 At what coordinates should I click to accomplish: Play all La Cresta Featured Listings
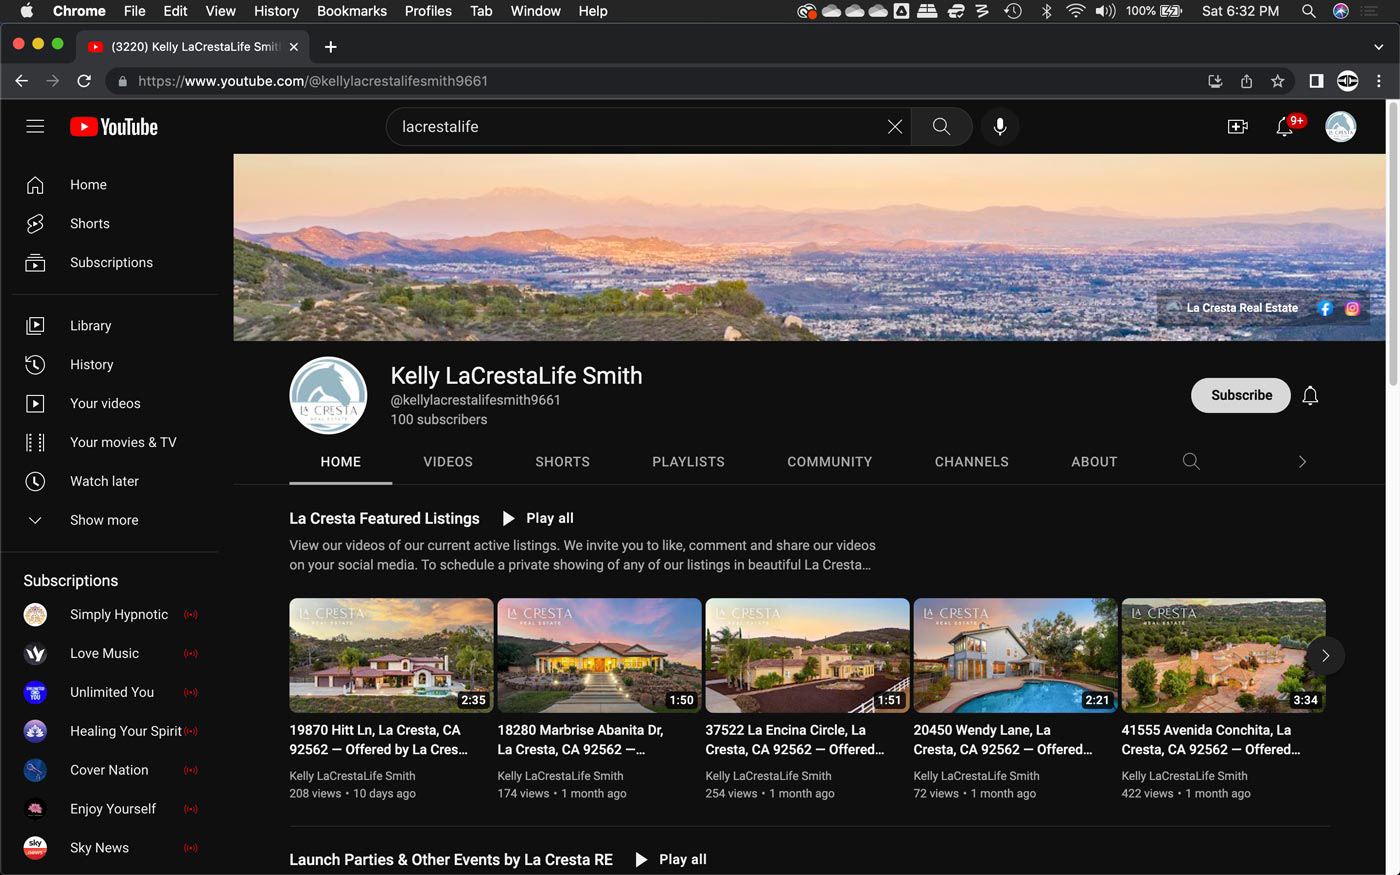click(538, 518)
